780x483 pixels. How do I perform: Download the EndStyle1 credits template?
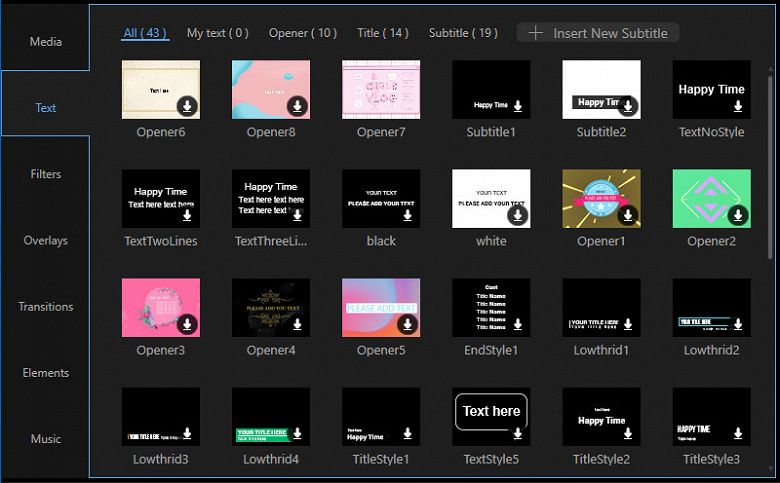pos(518,324)
